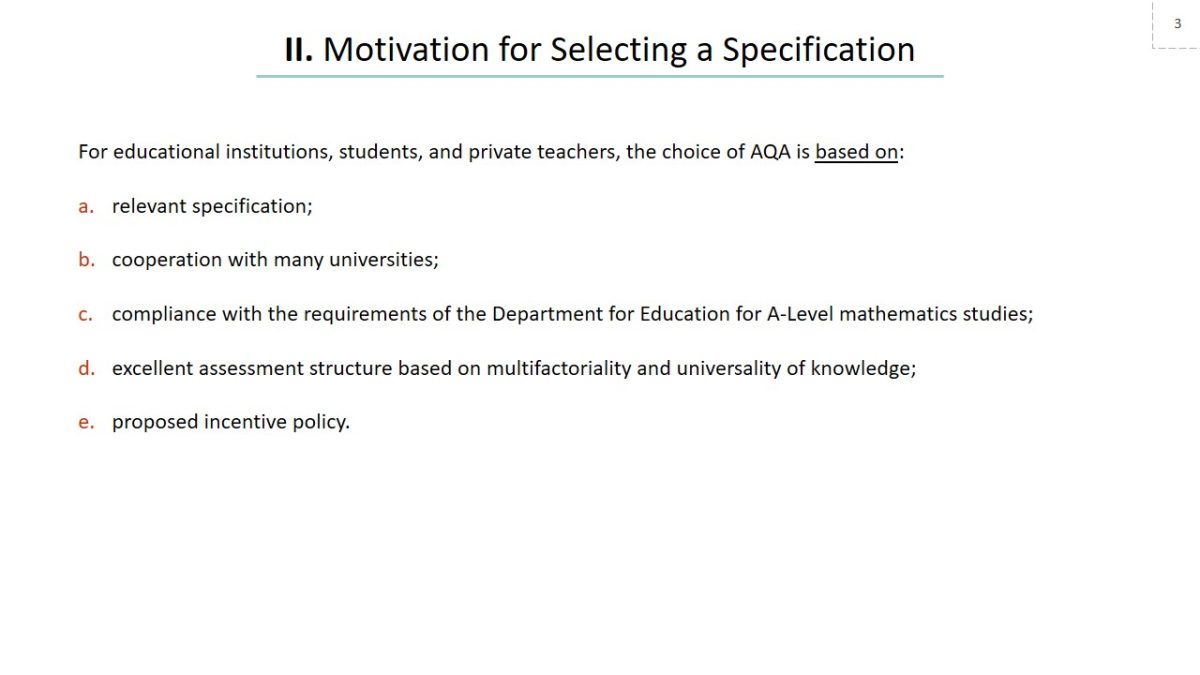This screenshot has width=1200, height=675.
Task: Click the 'proposed incentive policy.' item
Action: click(x=230, y=422)
